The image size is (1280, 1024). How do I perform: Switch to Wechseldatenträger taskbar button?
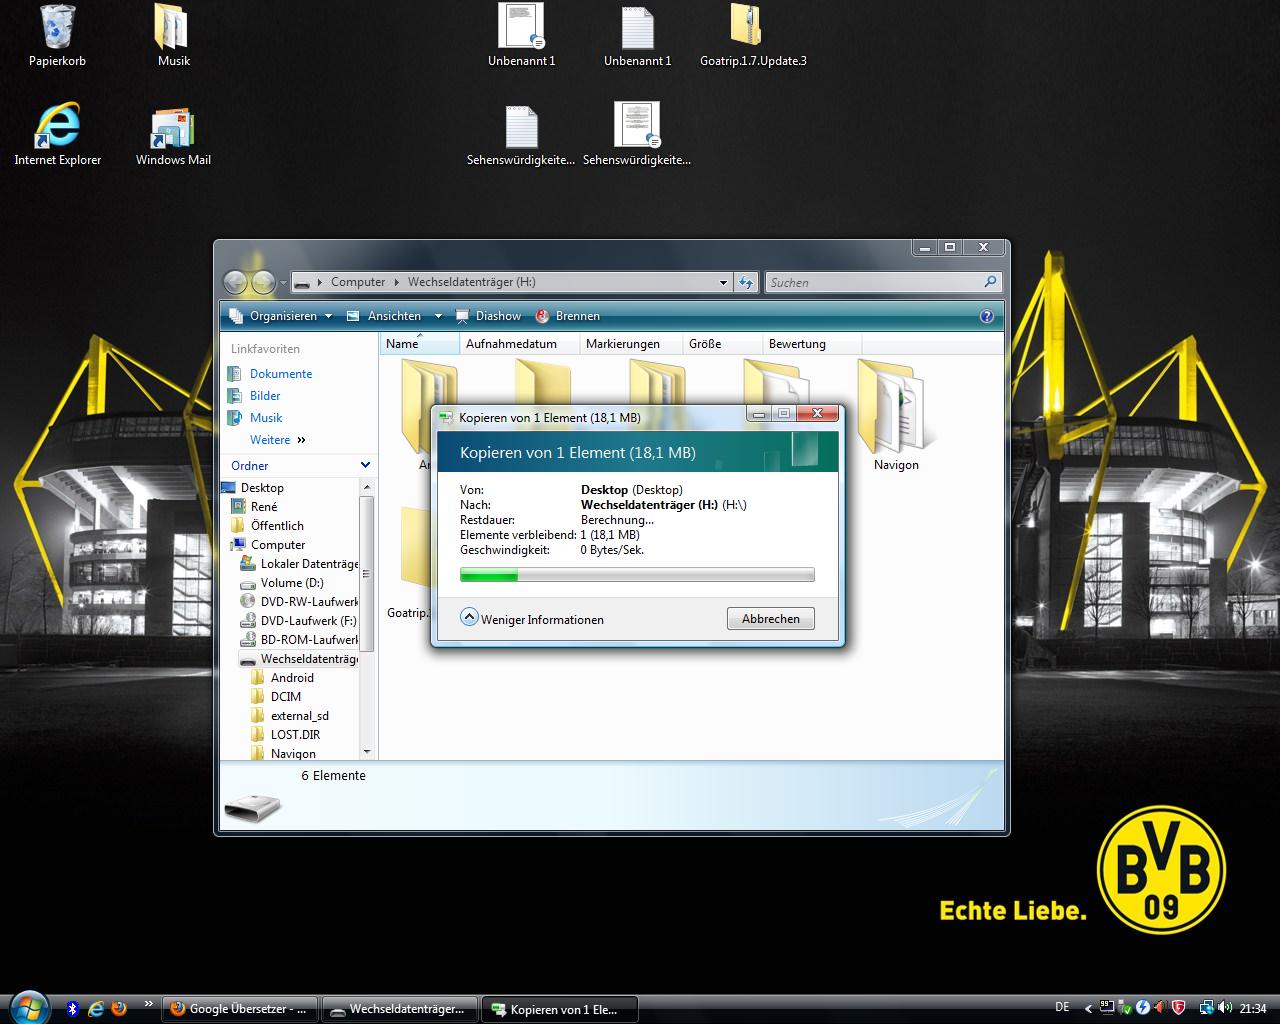[400, 1009]
